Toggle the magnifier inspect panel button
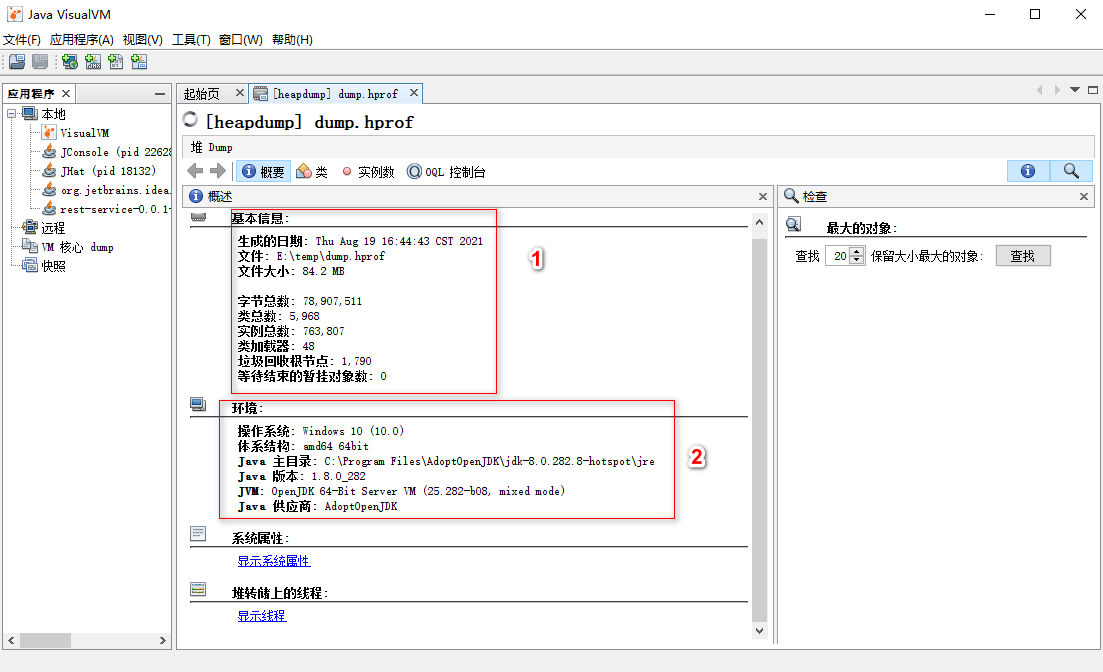The height and width of the screenshot is (672, 1103). click(x=1071, y=171)
